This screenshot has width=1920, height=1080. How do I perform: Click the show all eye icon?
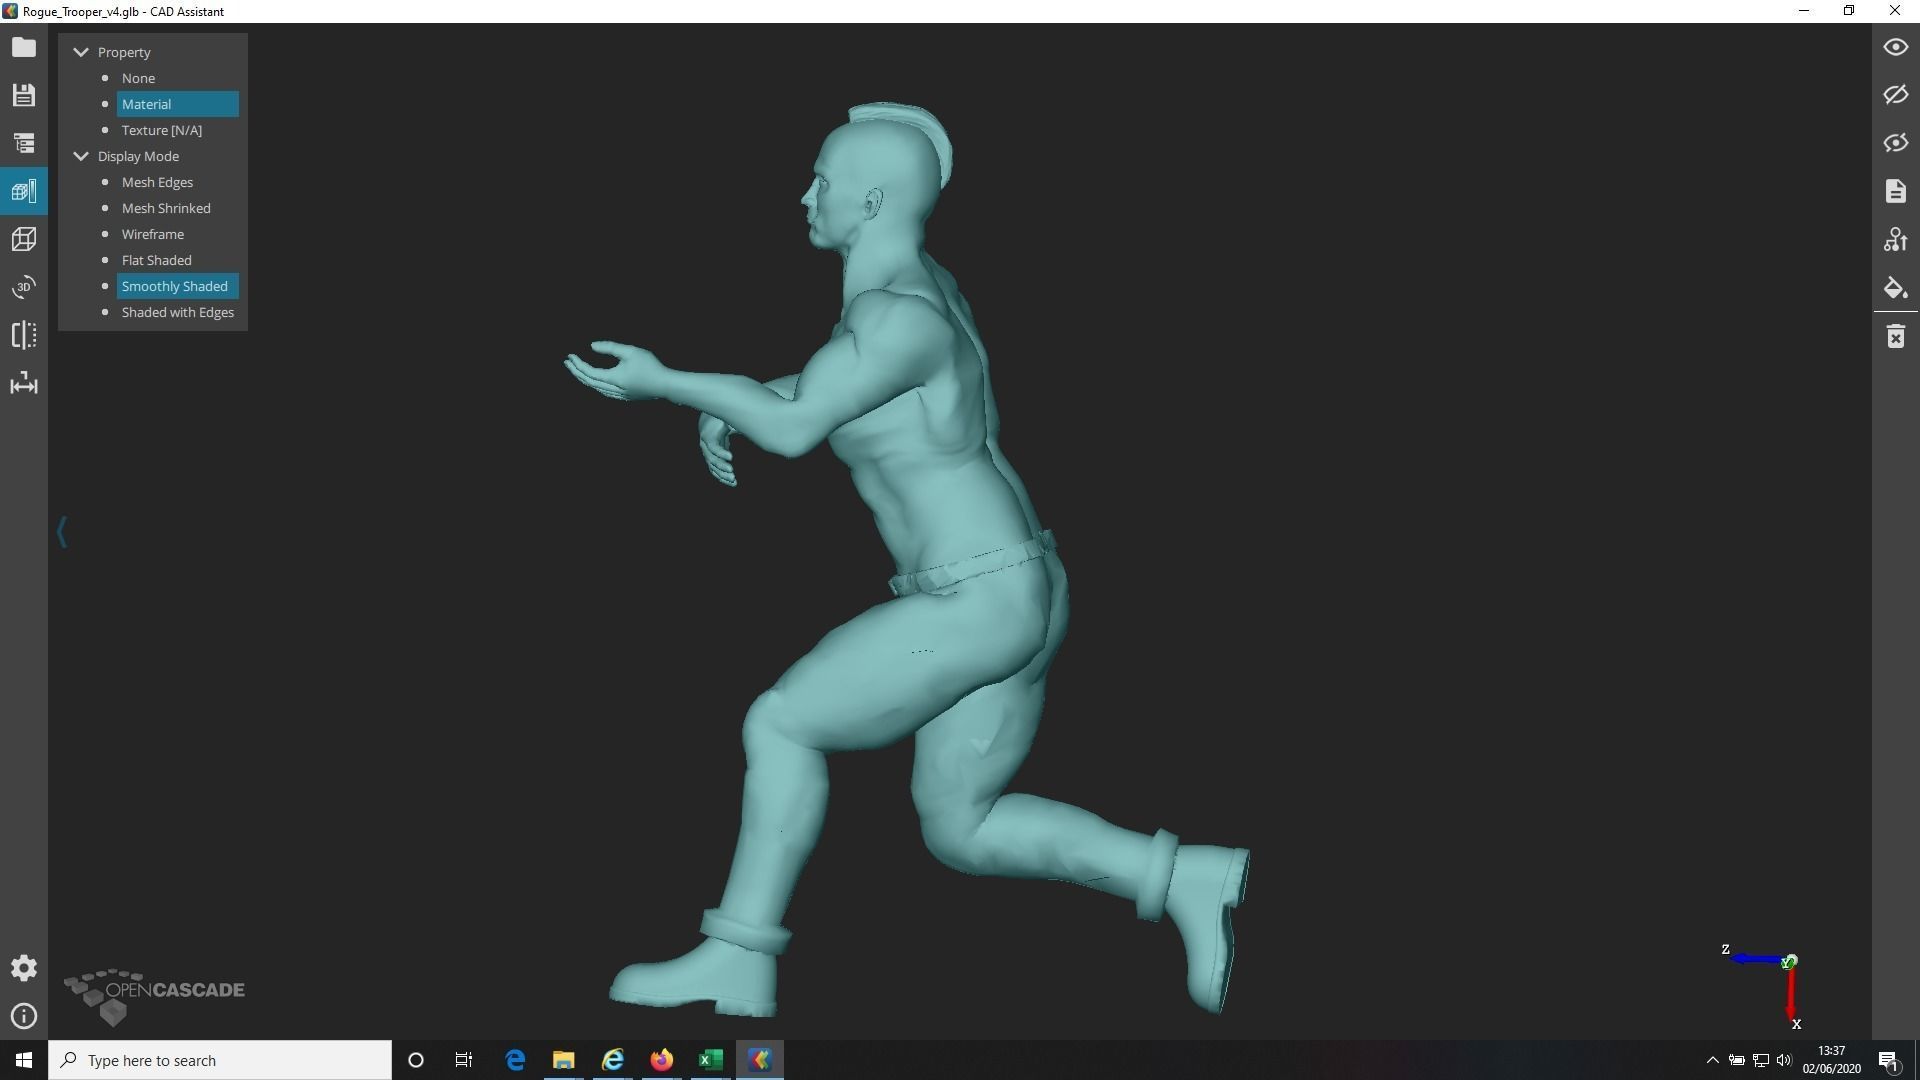coord(1895,47)
